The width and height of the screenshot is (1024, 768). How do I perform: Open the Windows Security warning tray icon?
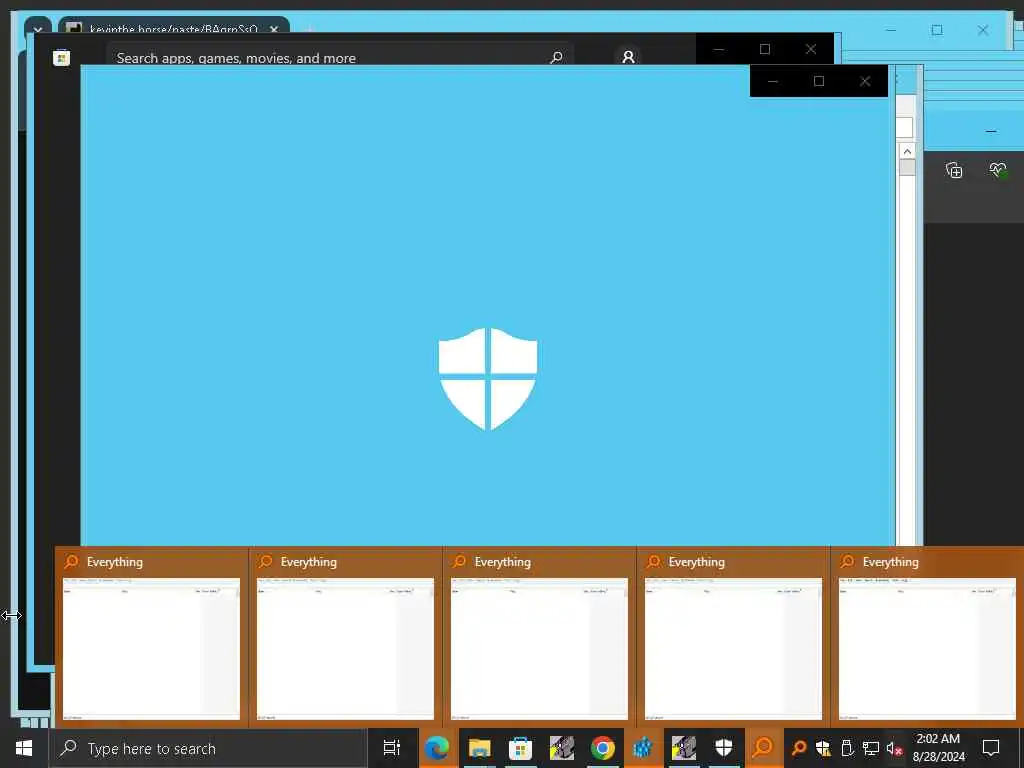824,748
